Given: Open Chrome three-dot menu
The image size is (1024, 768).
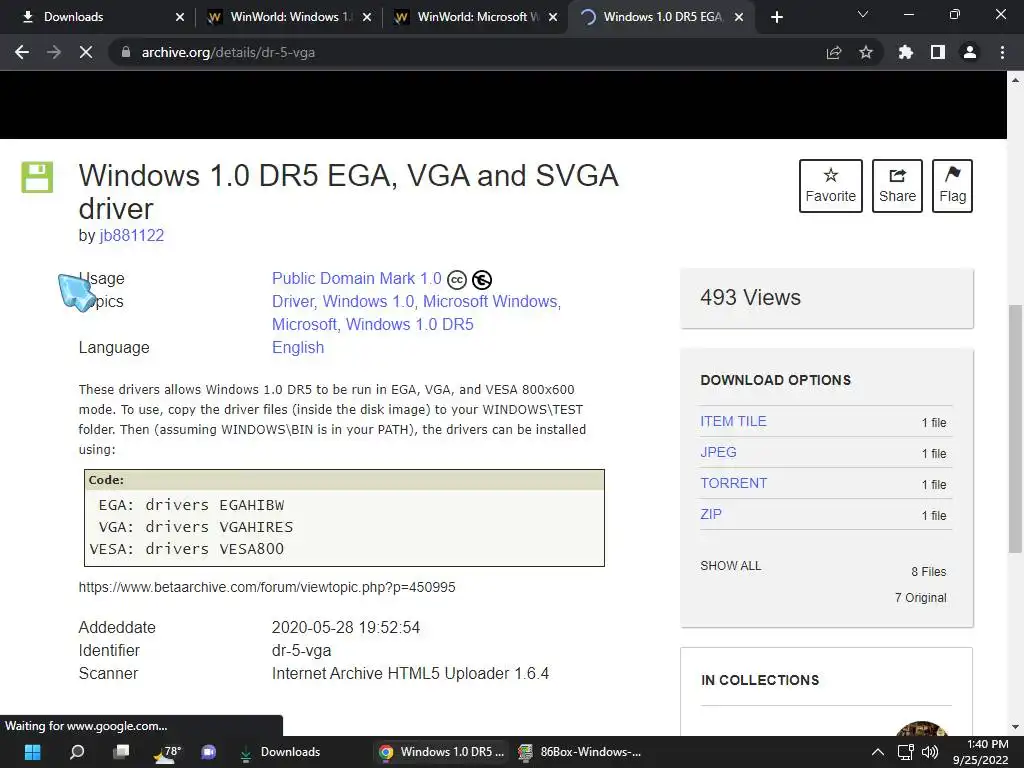Looking at the screenshot, I should click(1002, 52).
